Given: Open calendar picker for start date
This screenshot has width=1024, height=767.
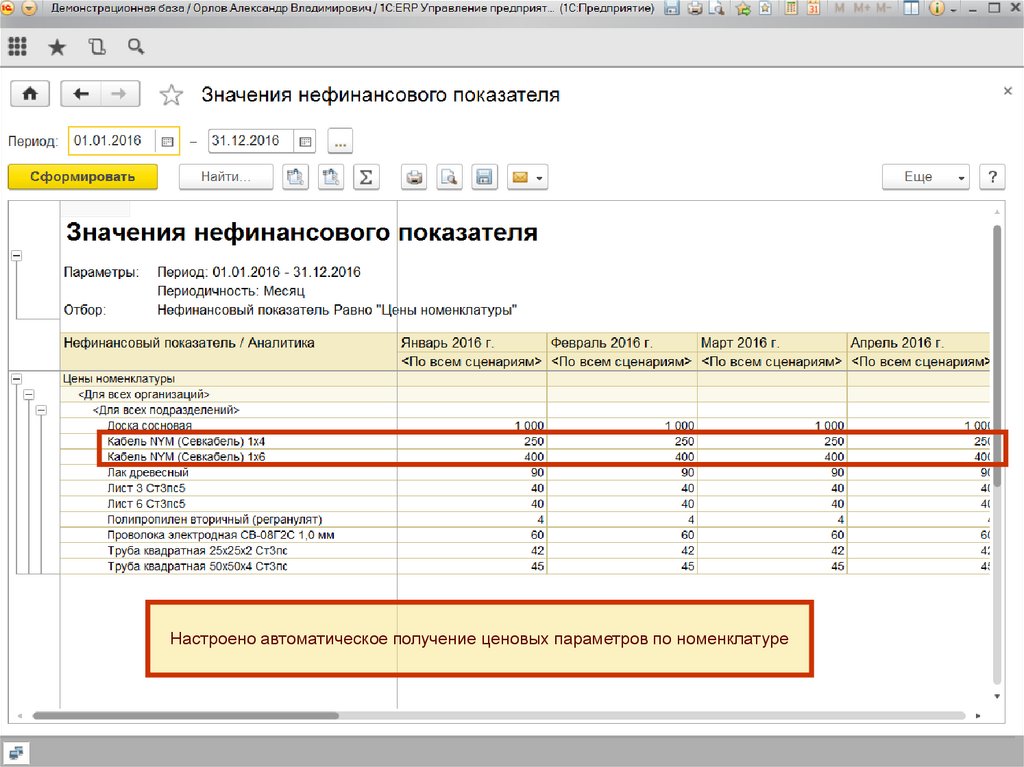Looking at the screenshot, I should pyautogui.click(x=168, y=141).
